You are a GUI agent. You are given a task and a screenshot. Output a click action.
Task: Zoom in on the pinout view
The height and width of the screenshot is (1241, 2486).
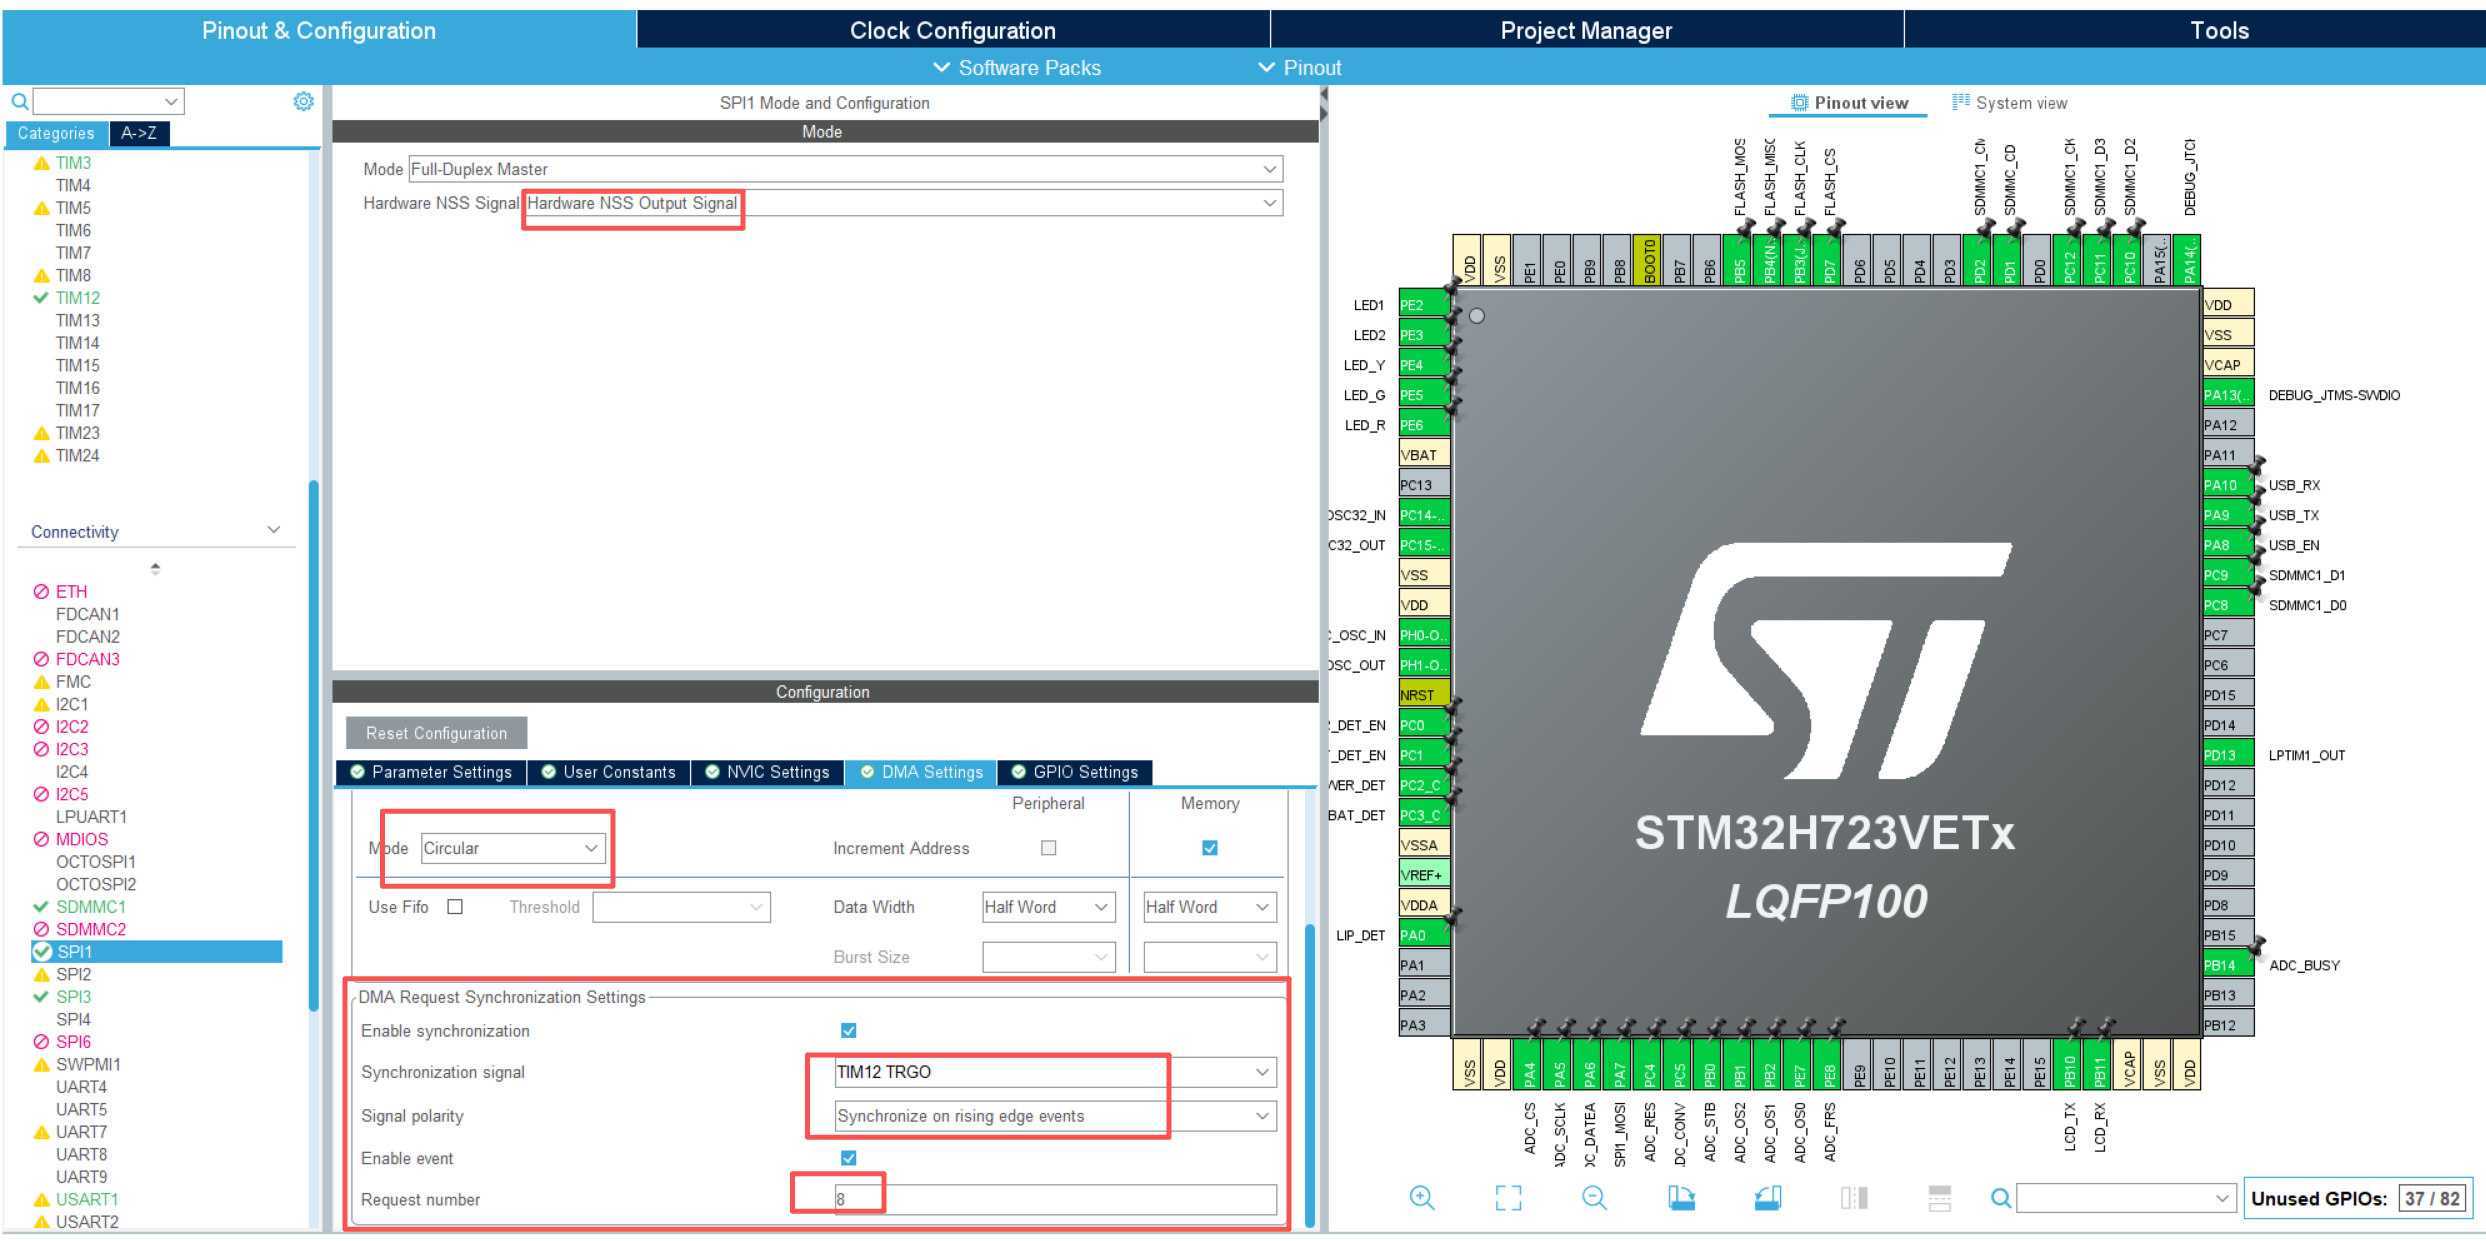click(1422, 1197)
